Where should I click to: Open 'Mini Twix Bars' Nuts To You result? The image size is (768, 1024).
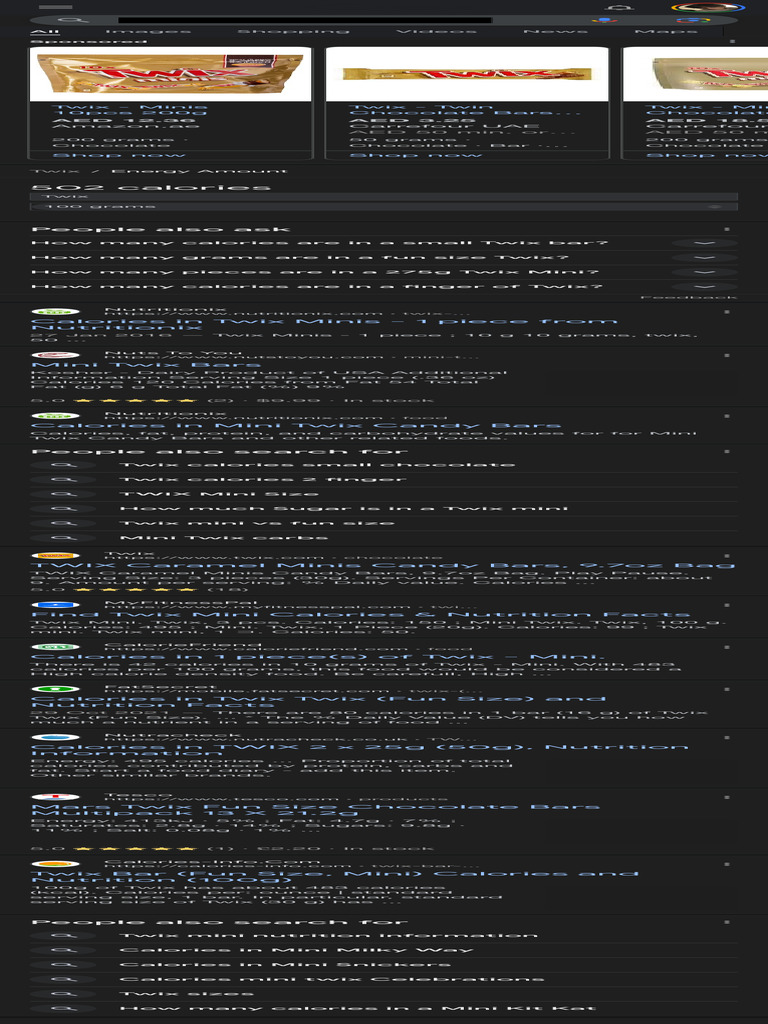(146, 365)
